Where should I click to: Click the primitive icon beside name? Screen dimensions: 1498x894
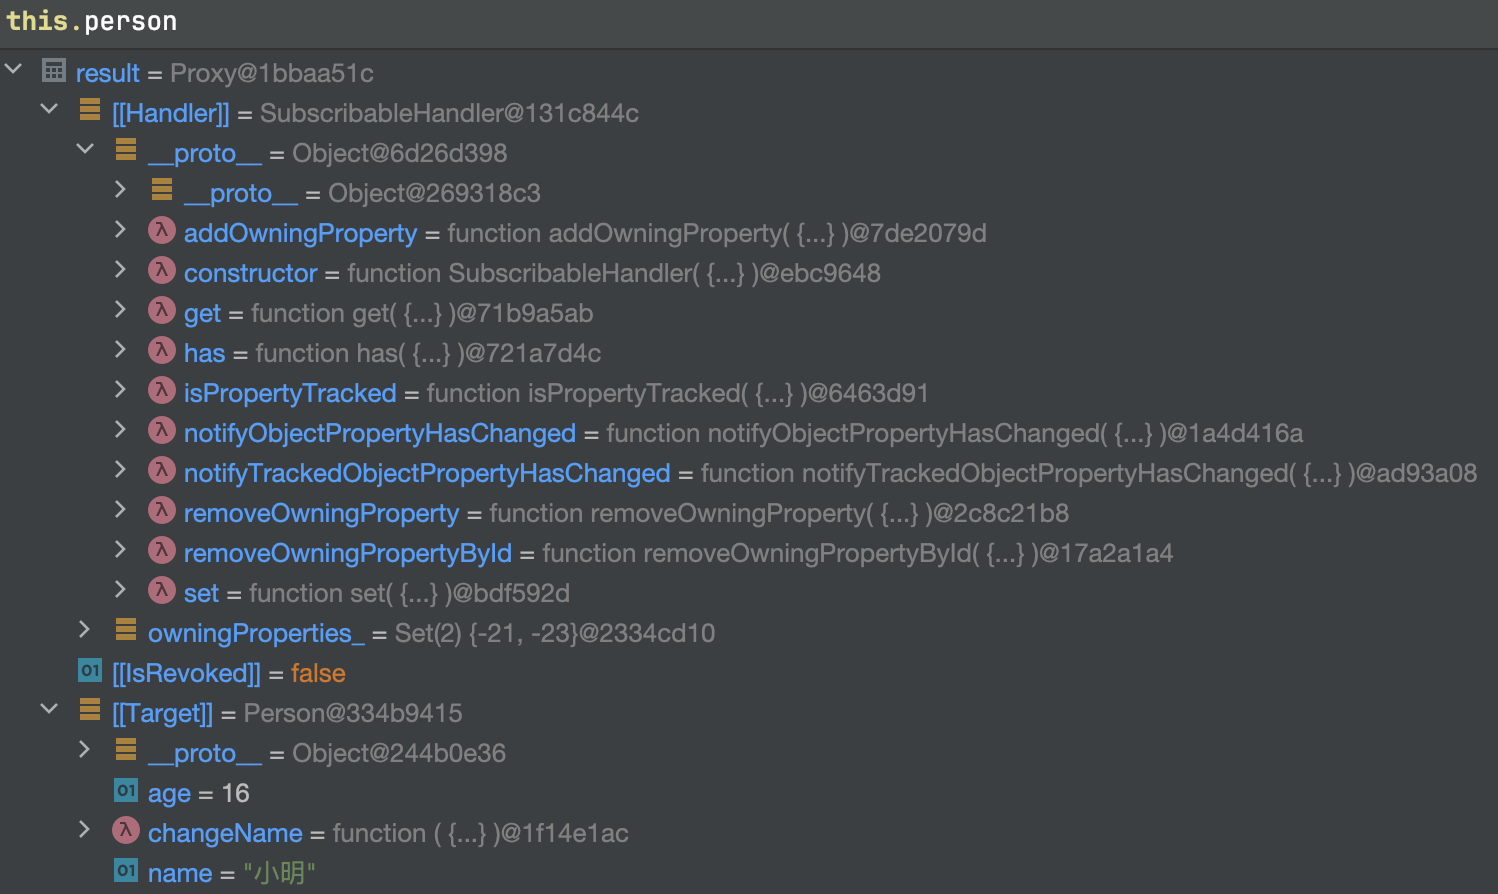(x=126, y=871)
